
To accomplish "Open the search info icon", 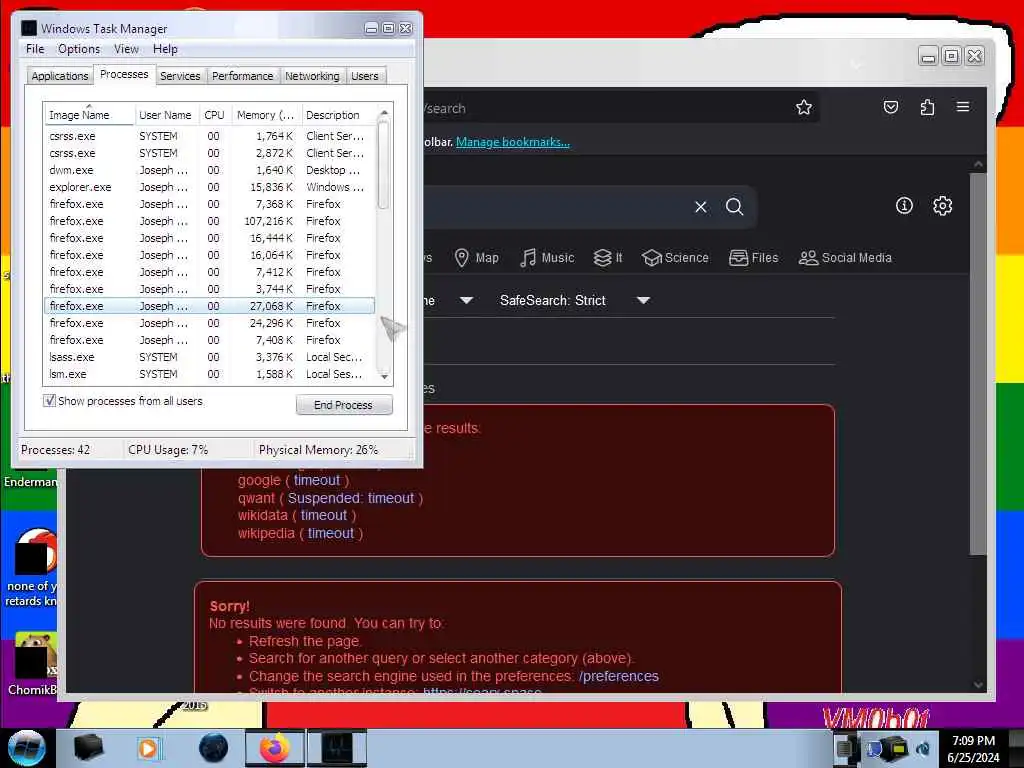I will (x=904, y=206).
